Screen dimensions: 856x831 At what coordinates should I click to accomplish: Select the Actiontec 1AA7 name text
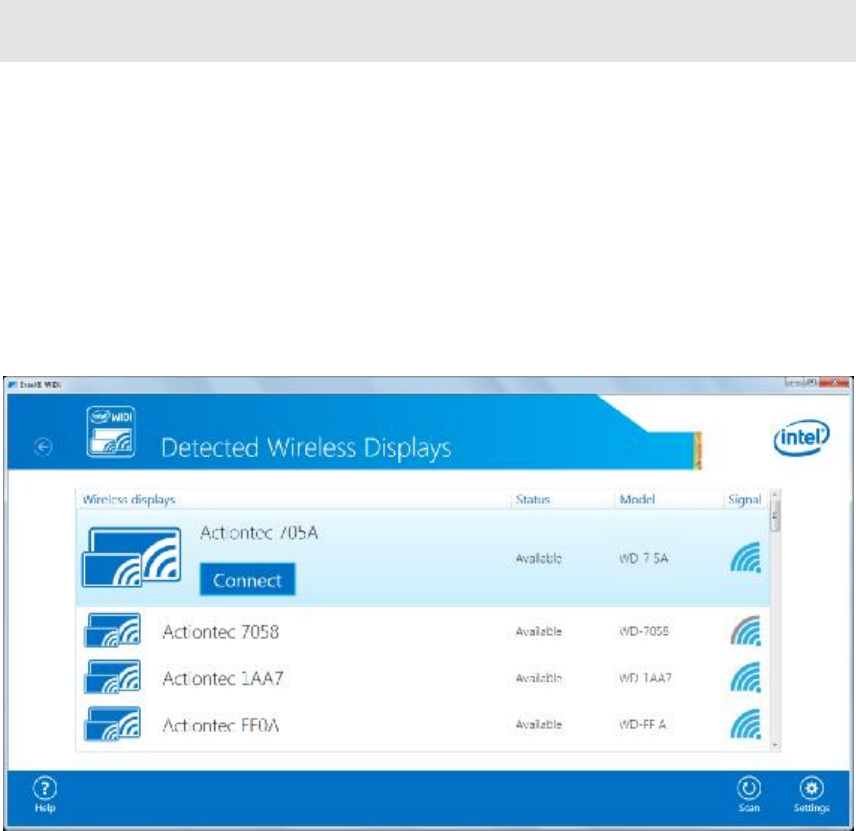(x=223, y=678)
